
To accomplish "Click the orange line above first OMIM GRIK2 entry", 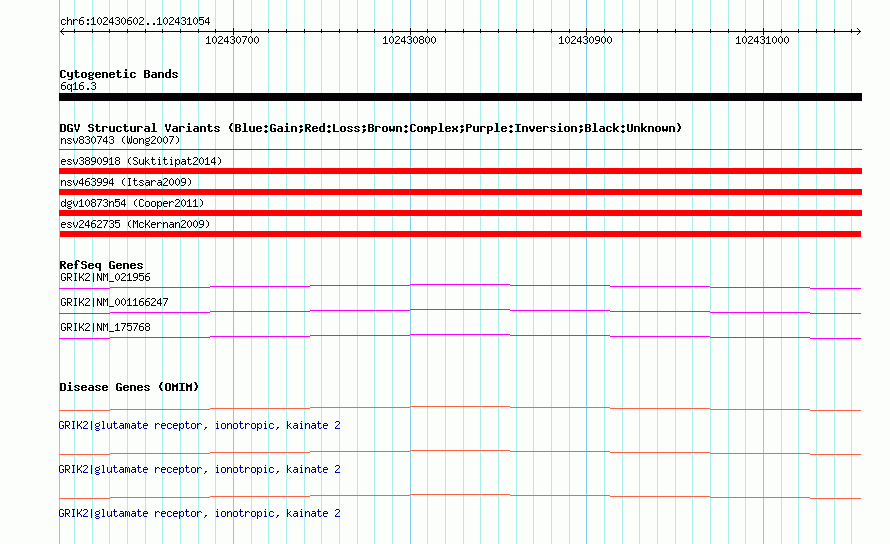I will (460, 408).
